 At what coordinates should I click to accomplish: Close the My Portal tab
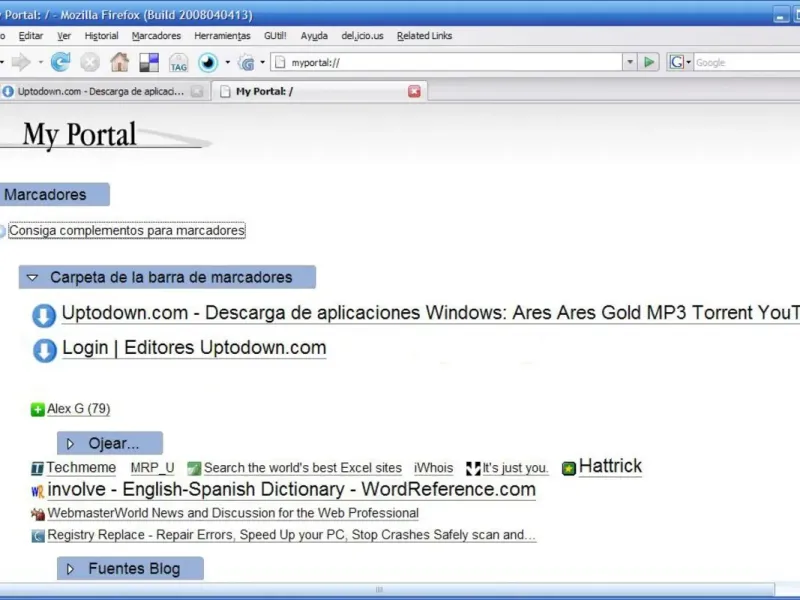(414, 91)
